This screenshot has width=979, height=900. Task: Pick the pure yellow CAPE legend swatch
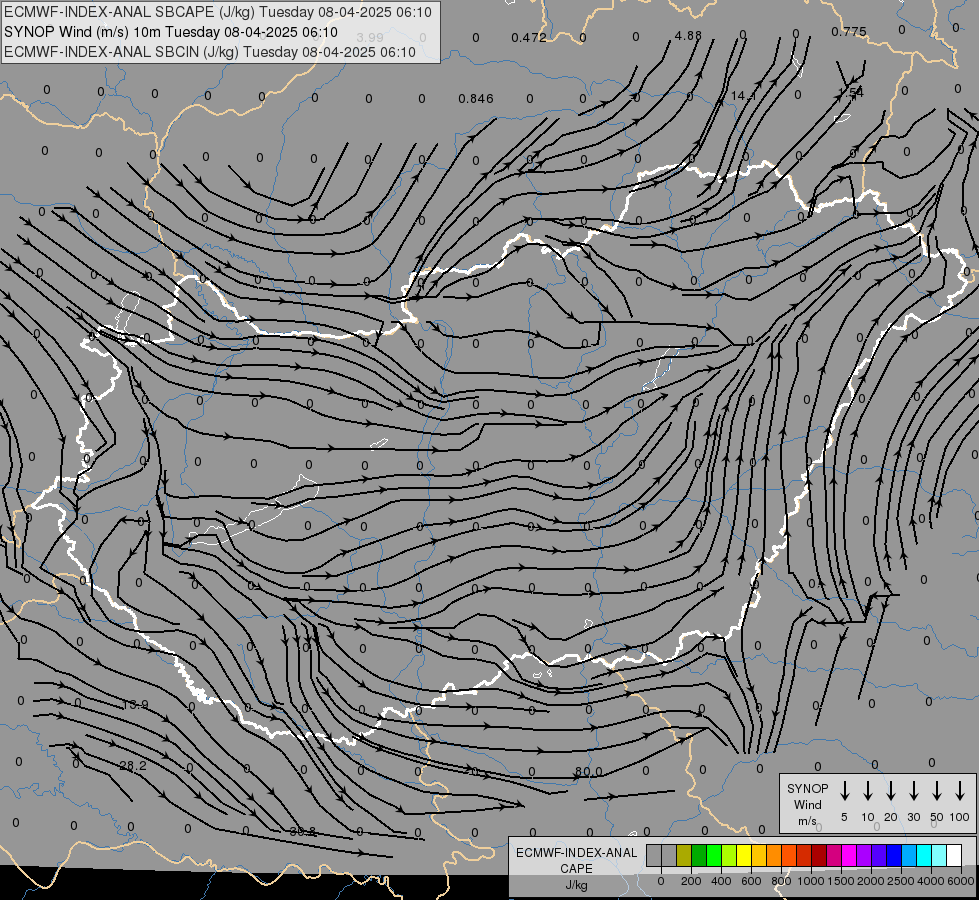tap(744, 855)
